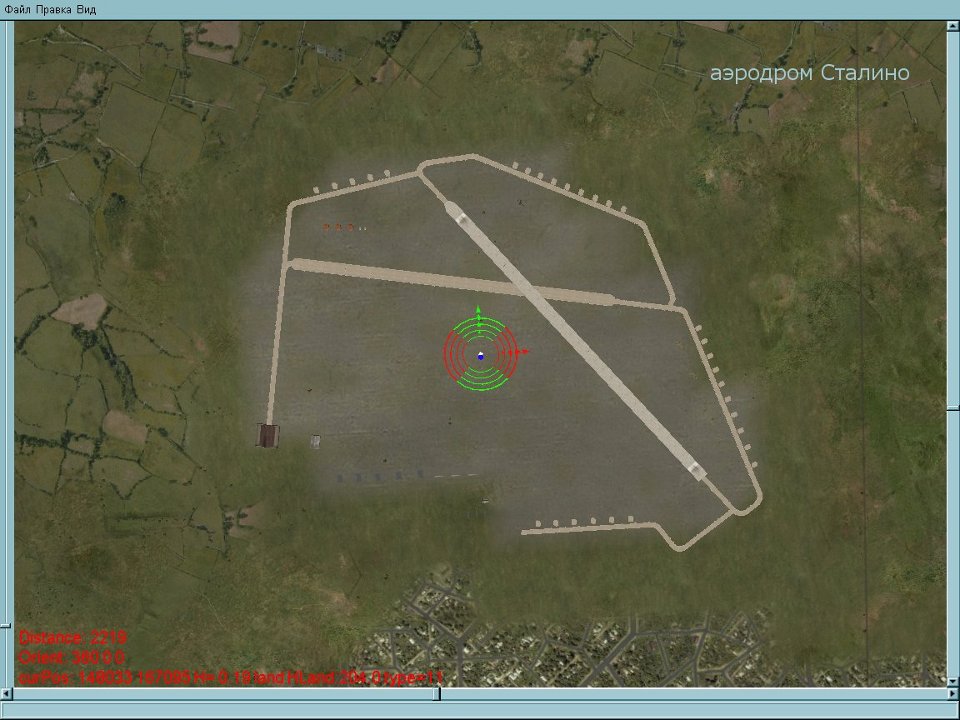Click the red right arrow of the gizmo

click(x=523, y=352)
